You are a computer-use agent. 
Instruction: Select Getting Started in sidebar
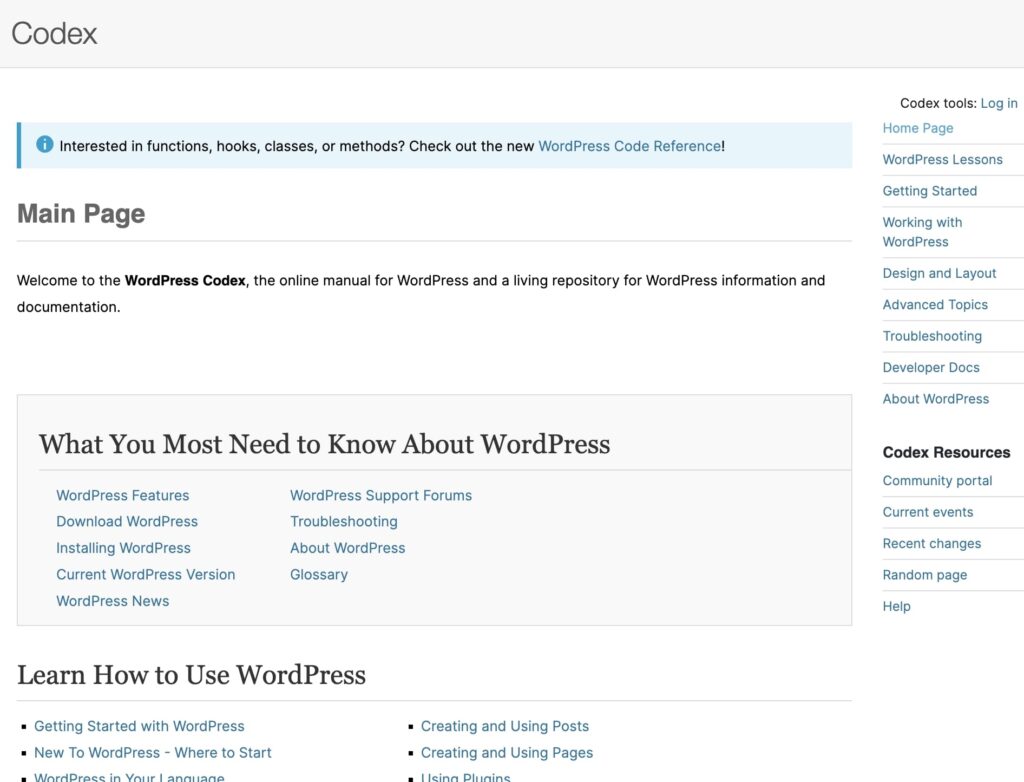[929, 191]
